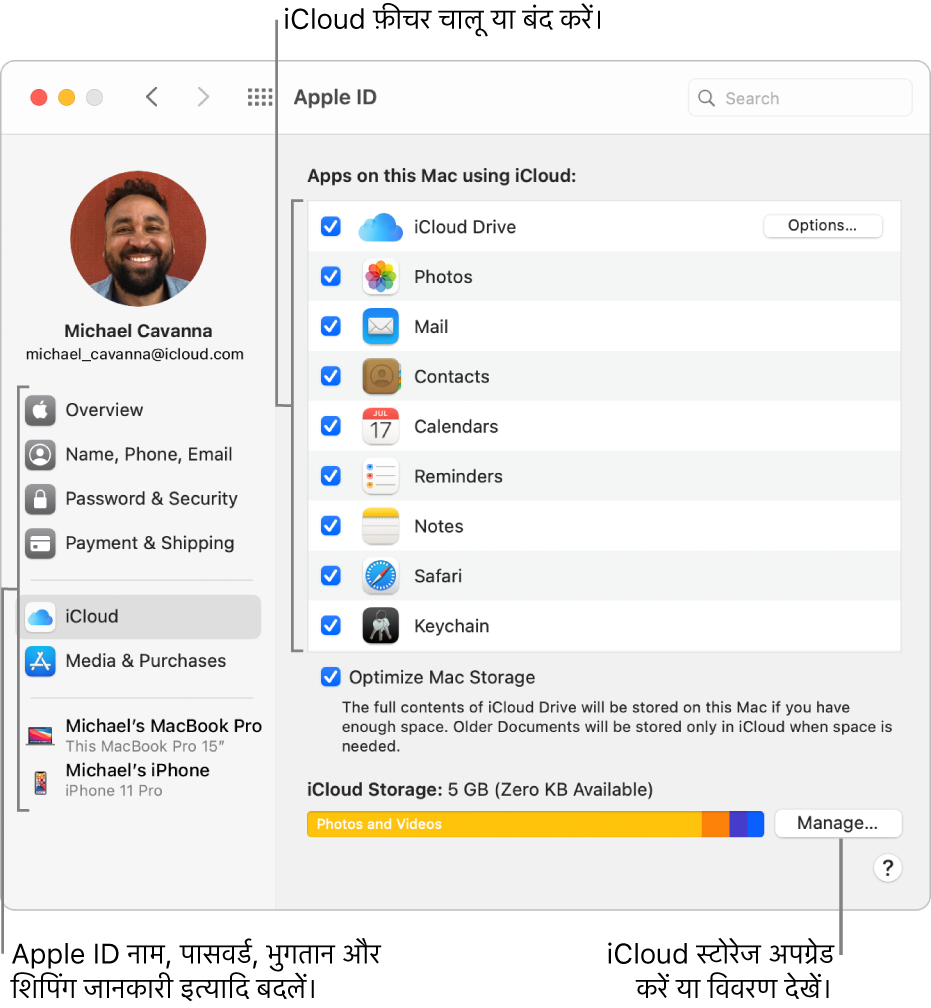Click the Keychain keys icon
This screenshot has width=931, height=1008.
[381, 626]
